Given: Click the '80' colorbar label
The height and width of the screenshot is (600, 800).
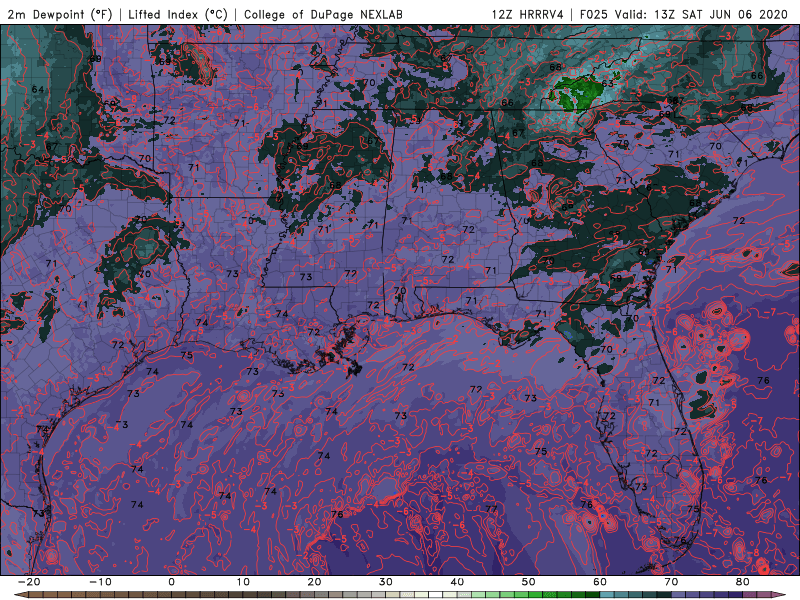Looking at the screenshot, I should tap(743, 582).
